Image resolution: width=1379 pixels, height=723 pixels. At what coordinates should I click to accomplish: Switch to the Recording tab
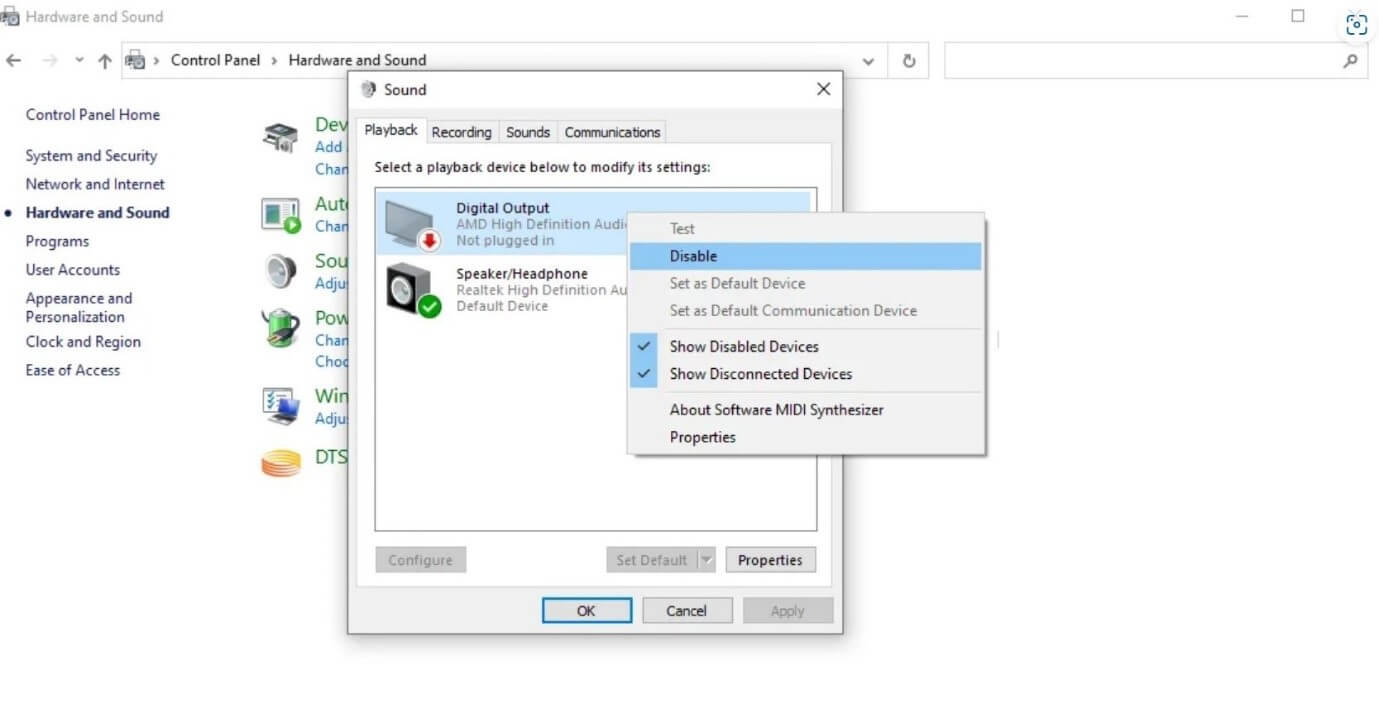click(x=461, y=131)
